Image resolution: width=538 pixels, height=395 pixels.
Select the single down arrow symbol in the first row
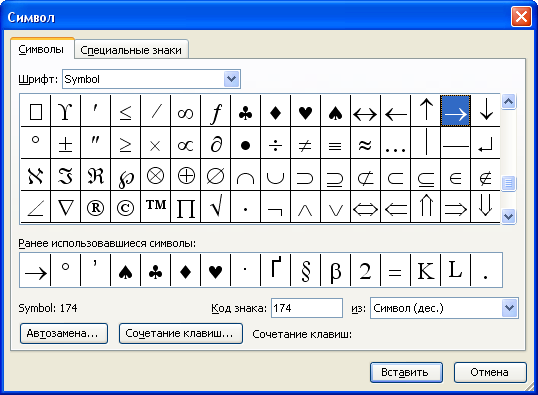tap(486, 111)
